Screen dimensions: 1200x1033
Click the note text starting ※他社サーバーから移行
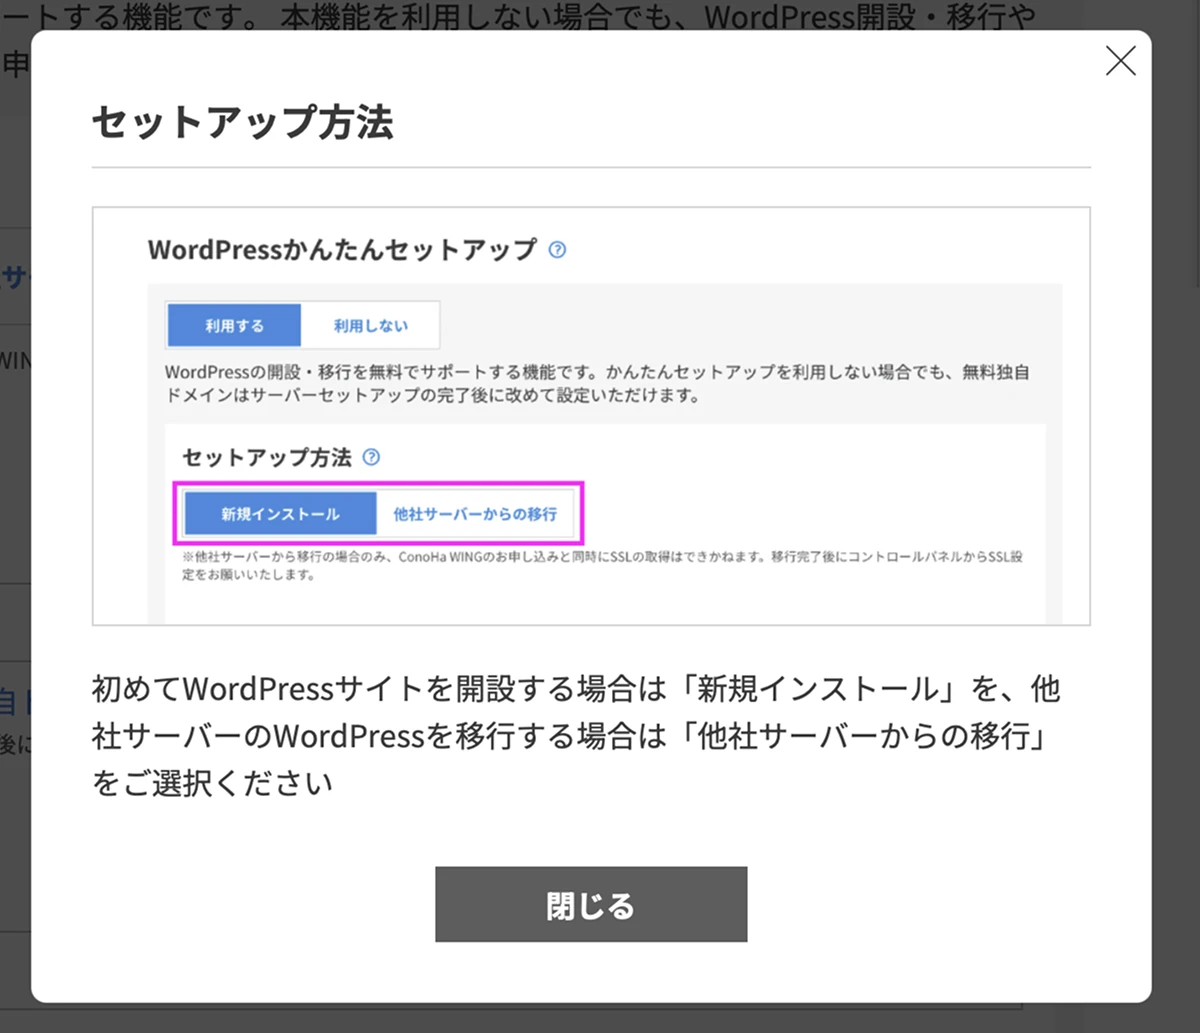click(x=602, y=566)
